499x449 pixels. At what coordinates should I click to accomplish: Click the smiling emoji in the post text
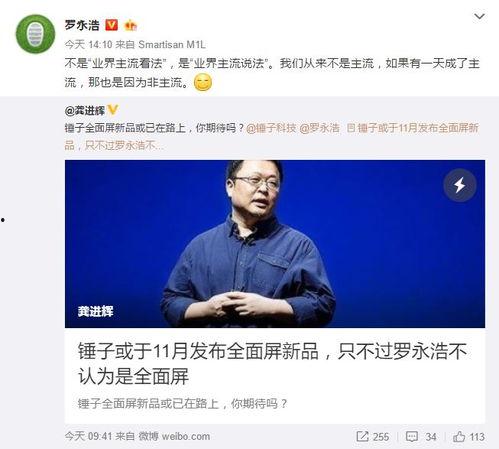coord(203,82)
